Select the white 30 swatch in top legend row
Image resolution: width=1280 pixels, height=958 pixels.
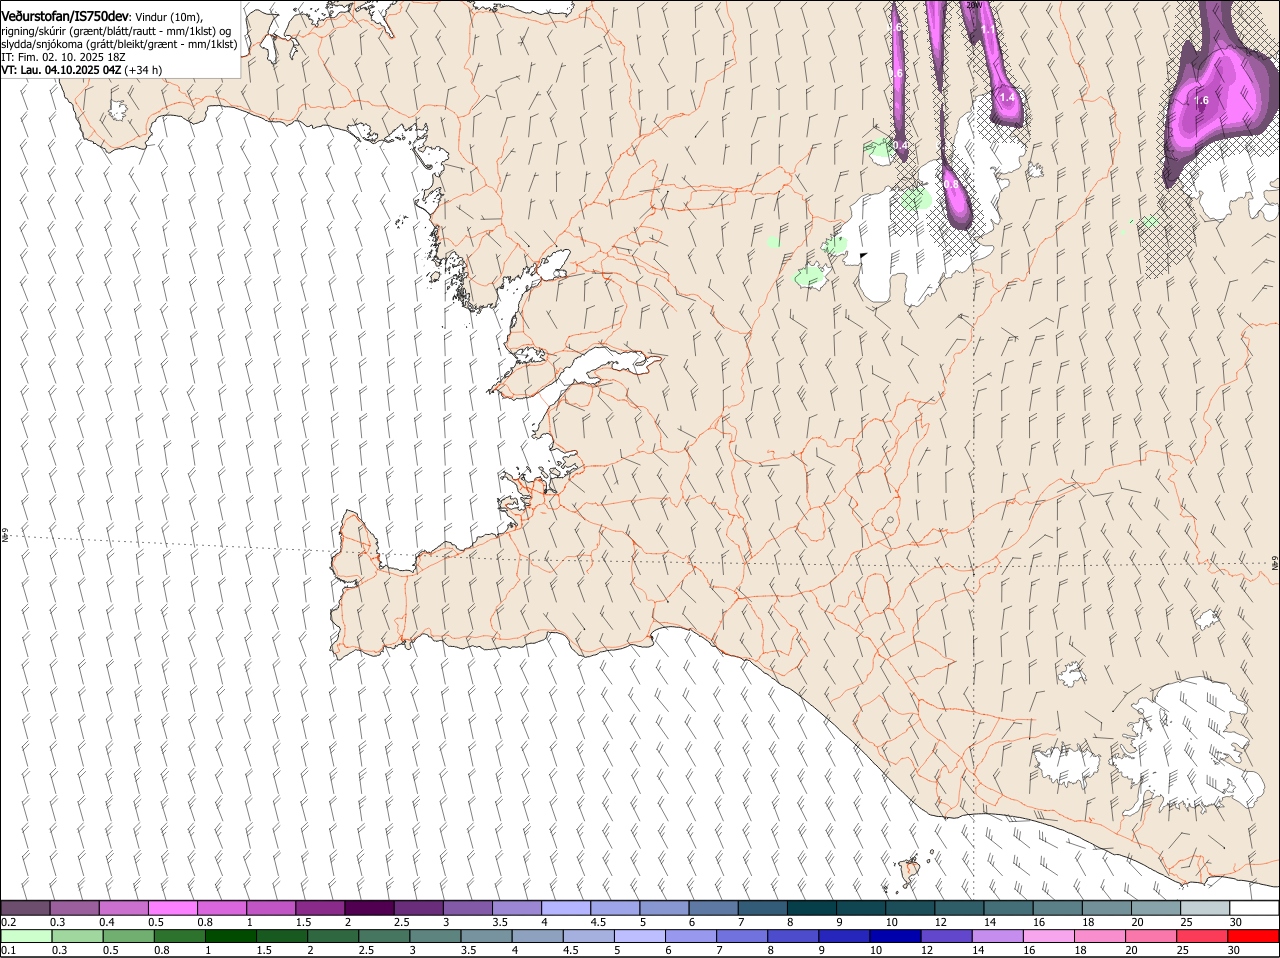coord(1254,908)
